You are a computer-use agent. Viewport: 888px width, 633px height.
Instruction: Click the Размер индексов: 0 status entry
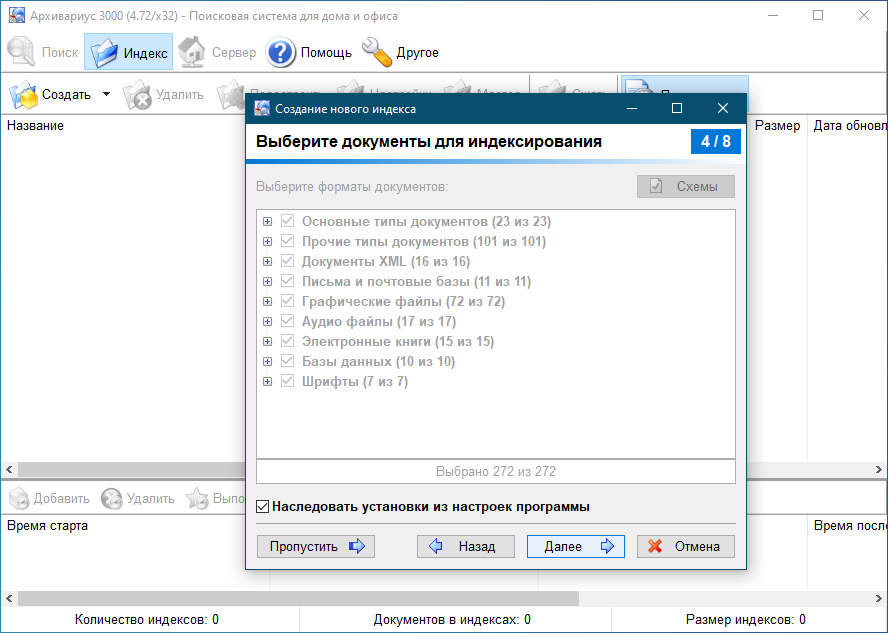[x=745, y=620]
